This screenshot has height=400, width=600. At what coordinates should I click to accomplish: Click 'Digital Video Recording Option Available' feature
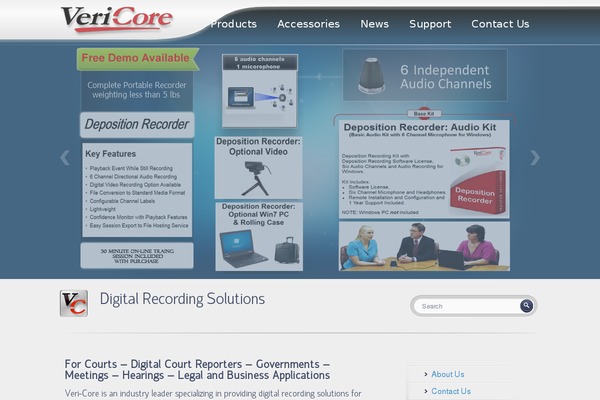click(135, 184)
